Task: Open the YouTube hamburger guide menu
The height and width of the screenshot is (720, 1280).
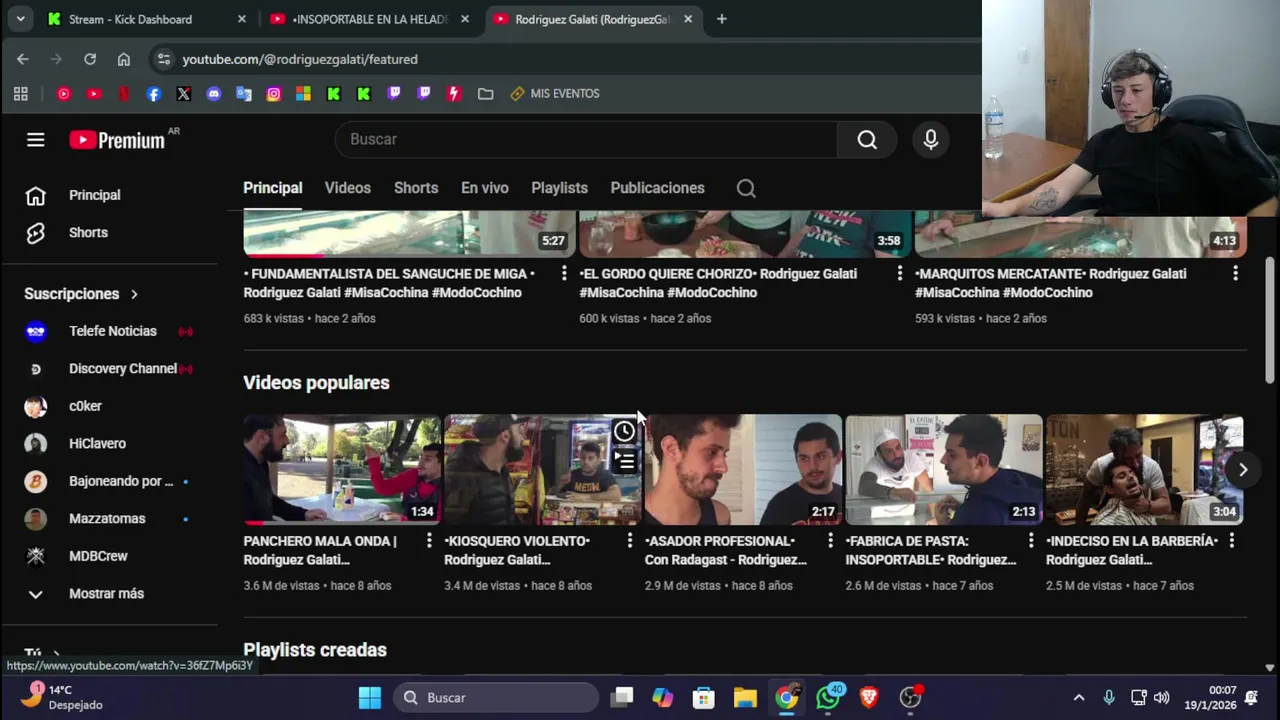Action: pos(36,140)
